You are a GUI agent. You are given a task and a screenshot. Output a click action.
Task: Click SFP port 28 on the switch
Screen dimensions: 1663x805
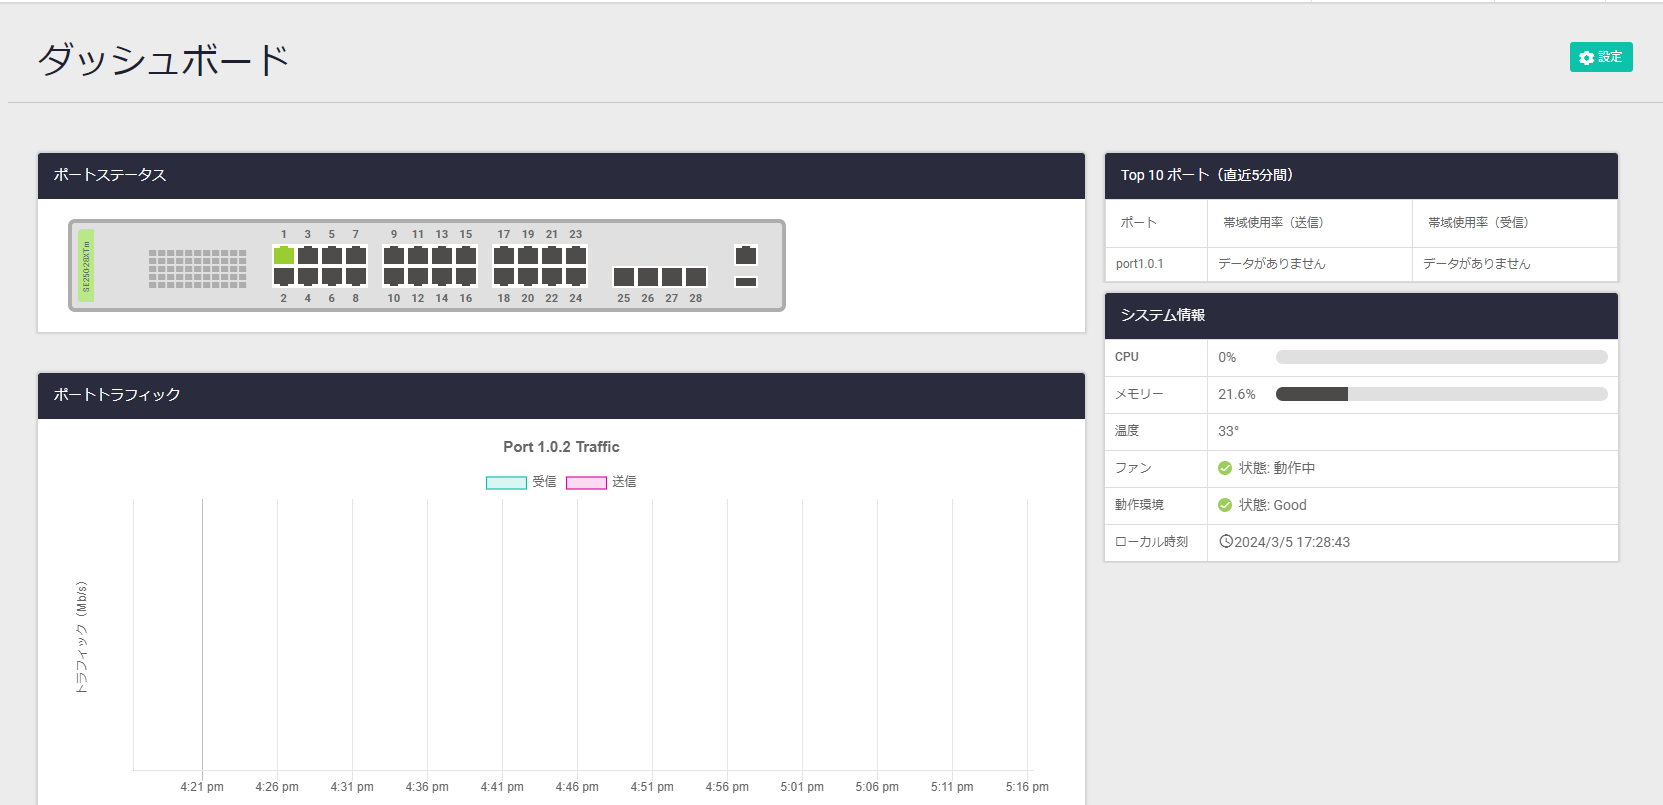[696, 276]
